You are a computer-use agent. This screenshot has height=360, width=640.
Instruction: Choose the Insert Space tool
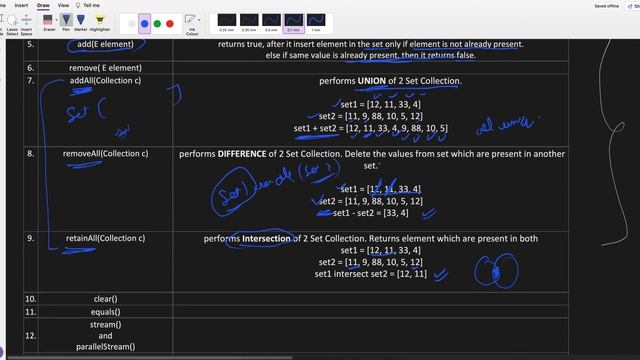26,24
